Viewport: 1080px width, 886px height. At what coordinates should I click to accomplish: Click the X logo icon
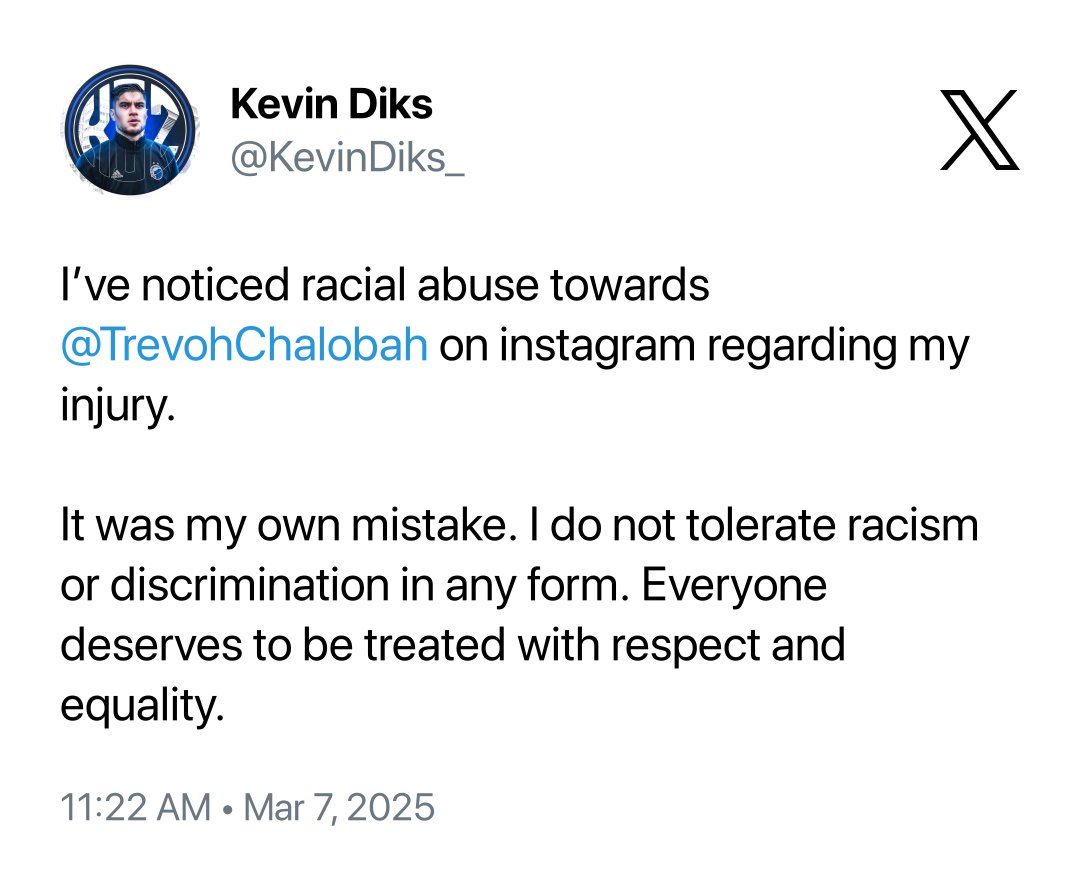(x=979, y=130)
